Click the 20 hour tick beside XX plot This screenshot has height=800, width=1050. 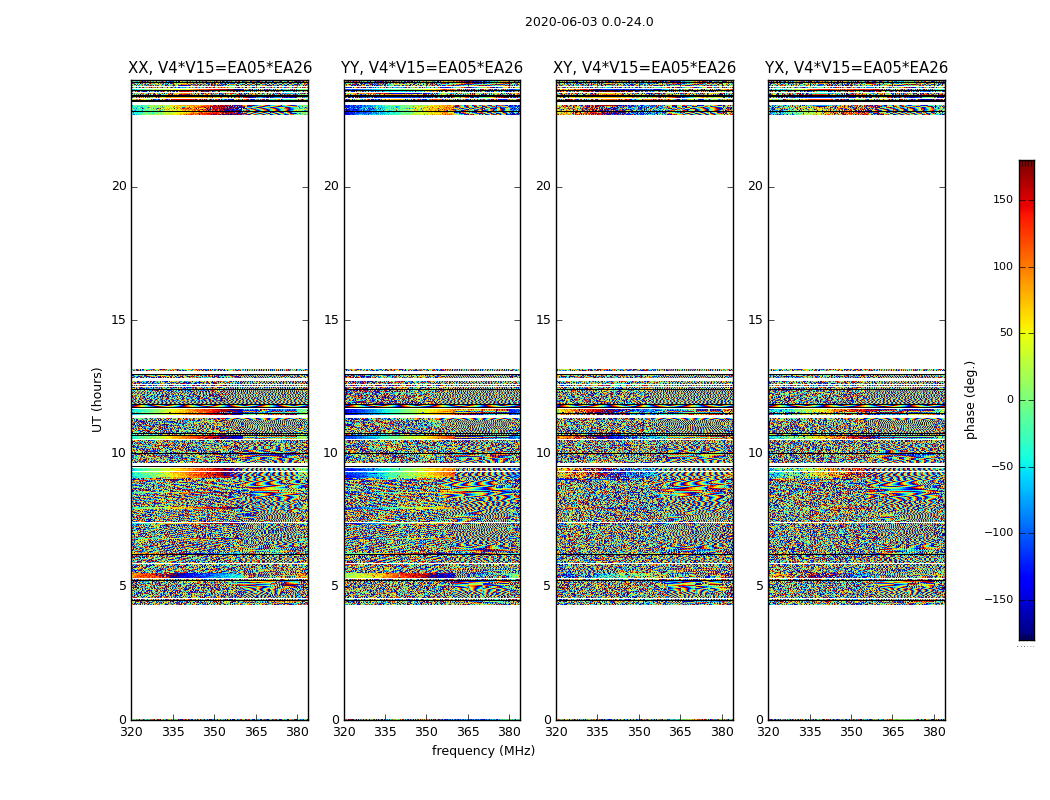tap(119, 186)
